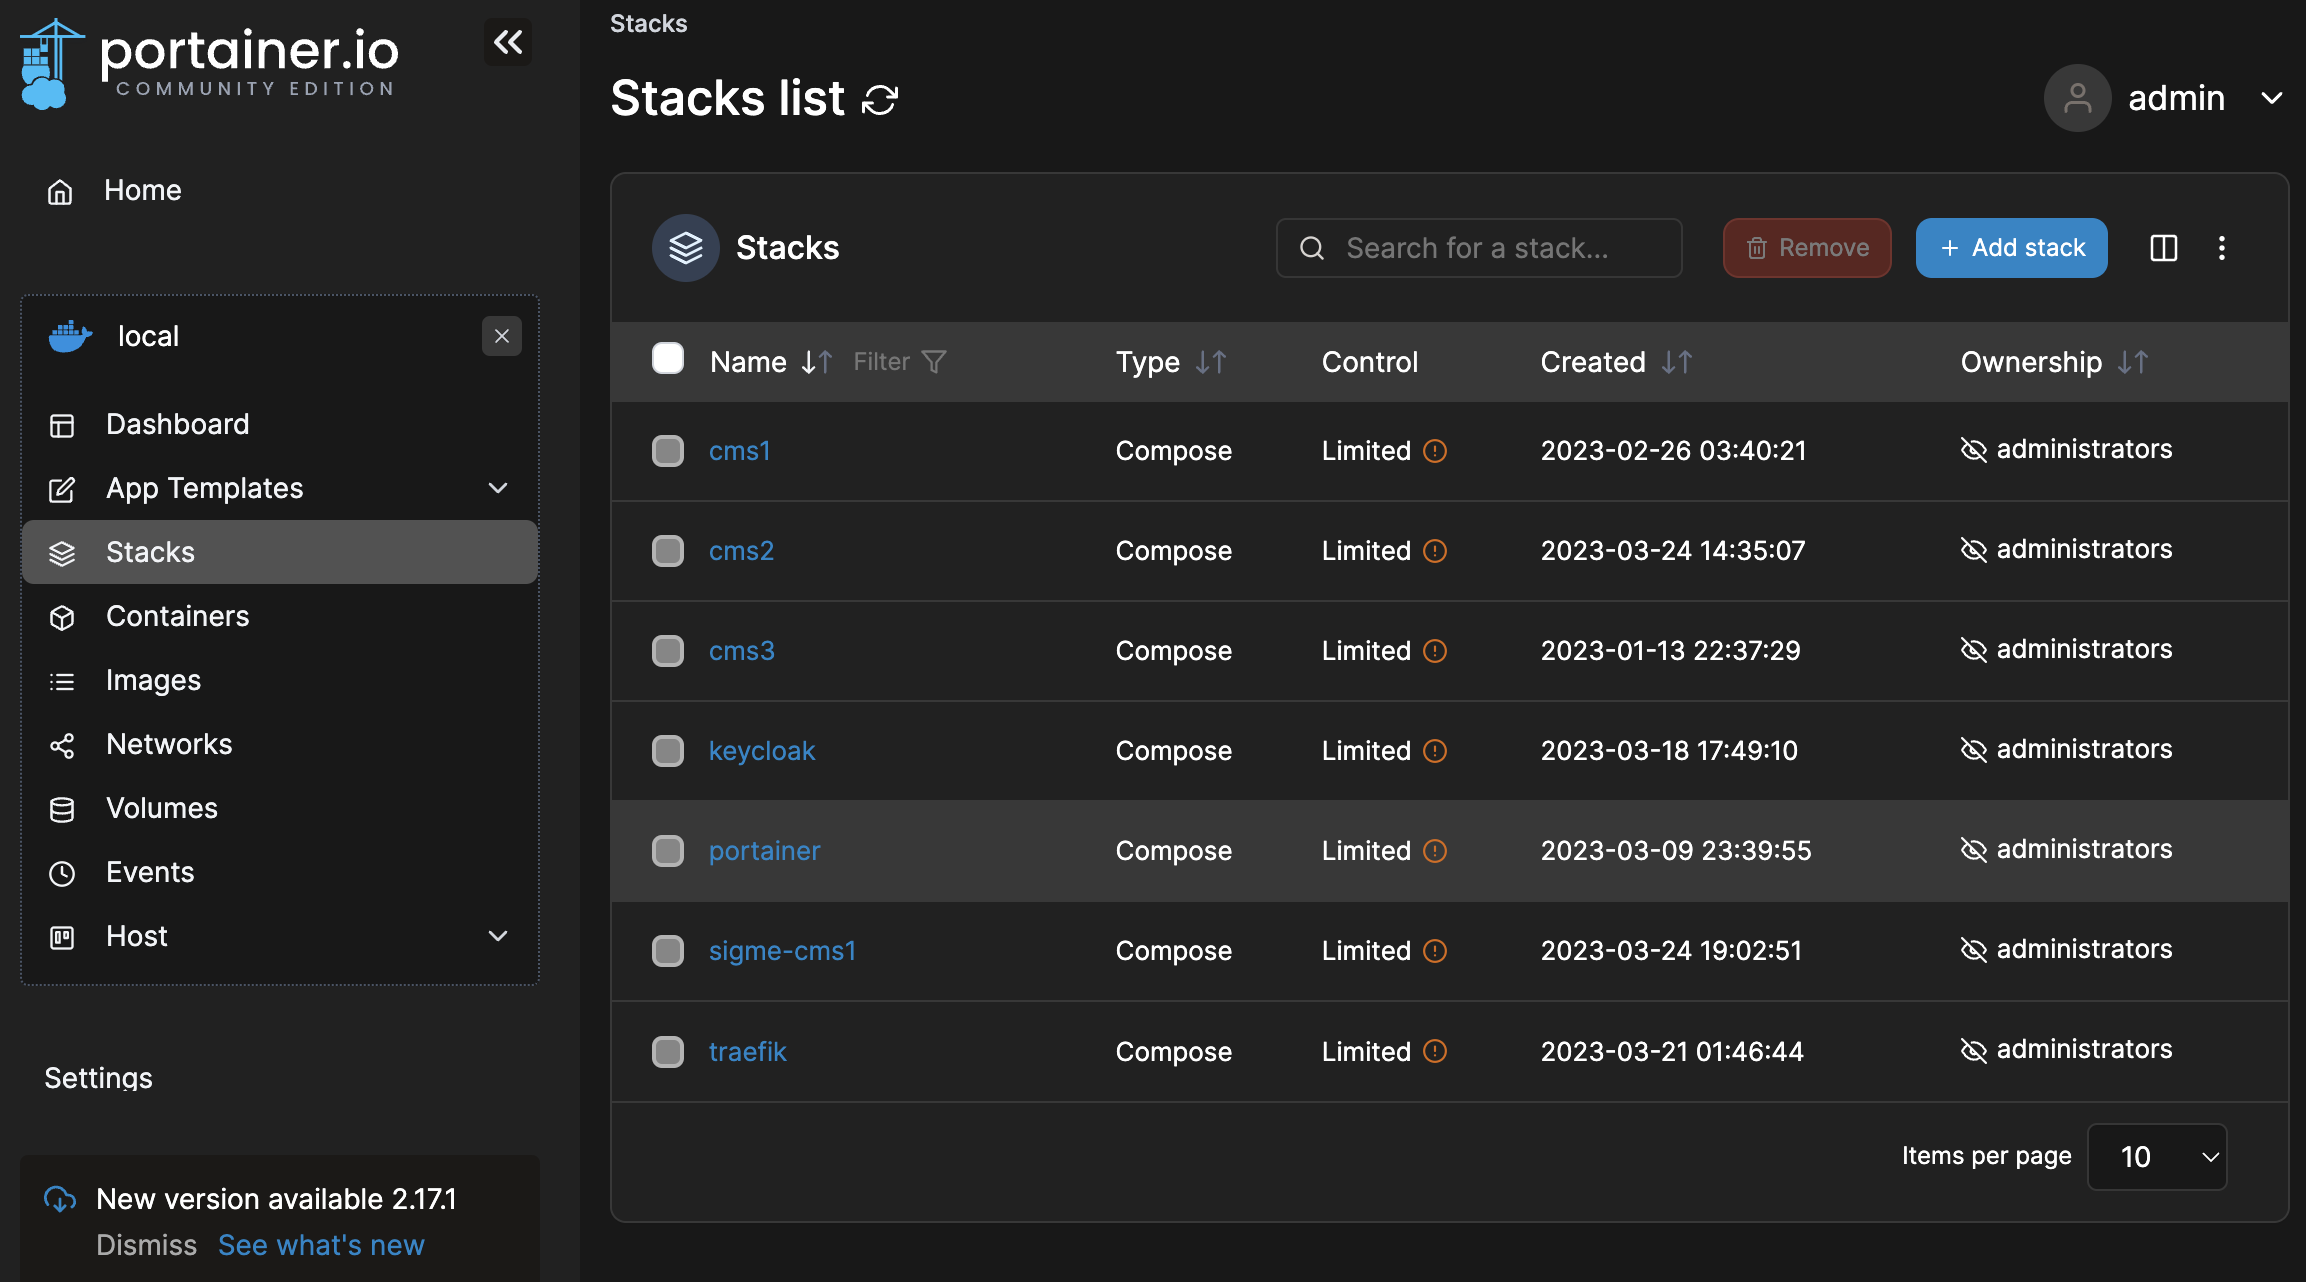Focus the Search for a stack field

(x=1479, y=248)
